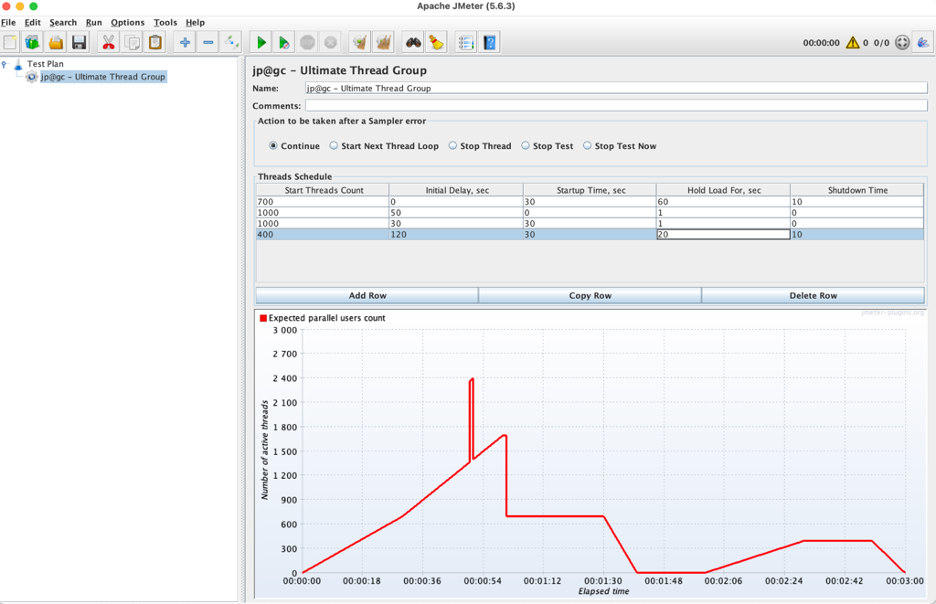The image size is (936, 604).
Task: Open the Help menu
Action: pyautogui.click(x=195, y=22)
